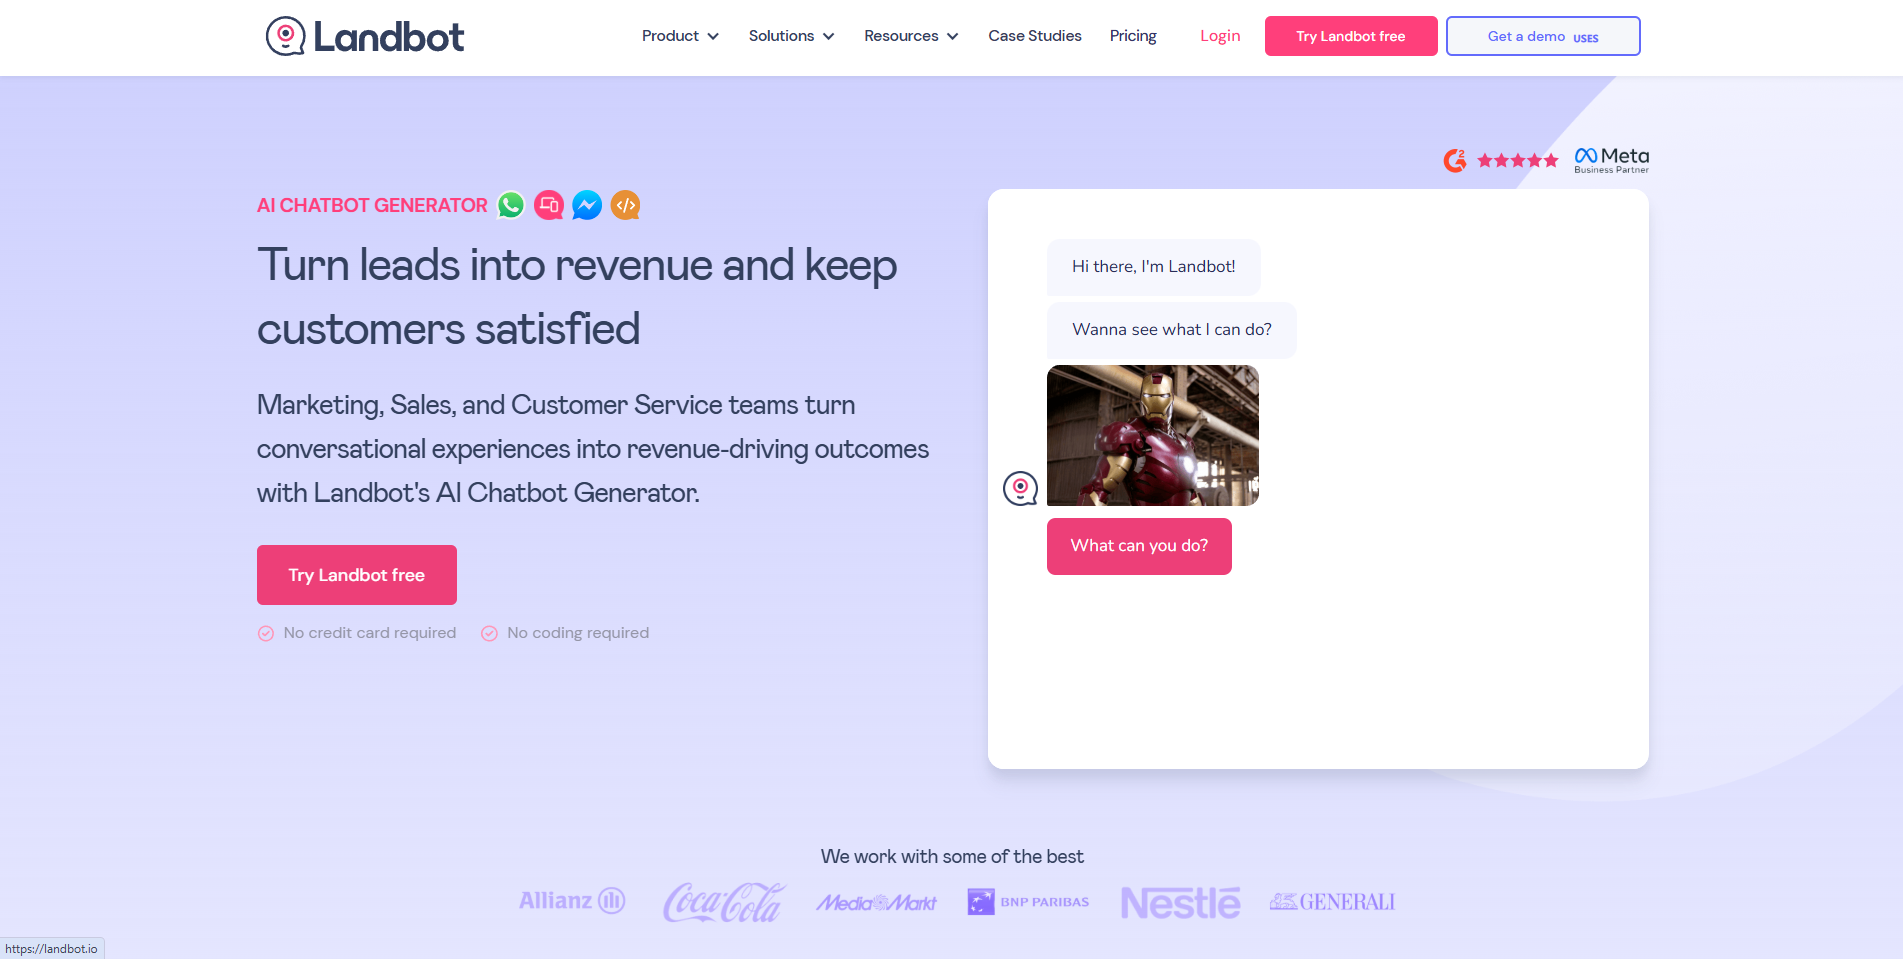Click the Landbot logo in header
This screenshot has width=1903, height=959.
tap(365, 36)
